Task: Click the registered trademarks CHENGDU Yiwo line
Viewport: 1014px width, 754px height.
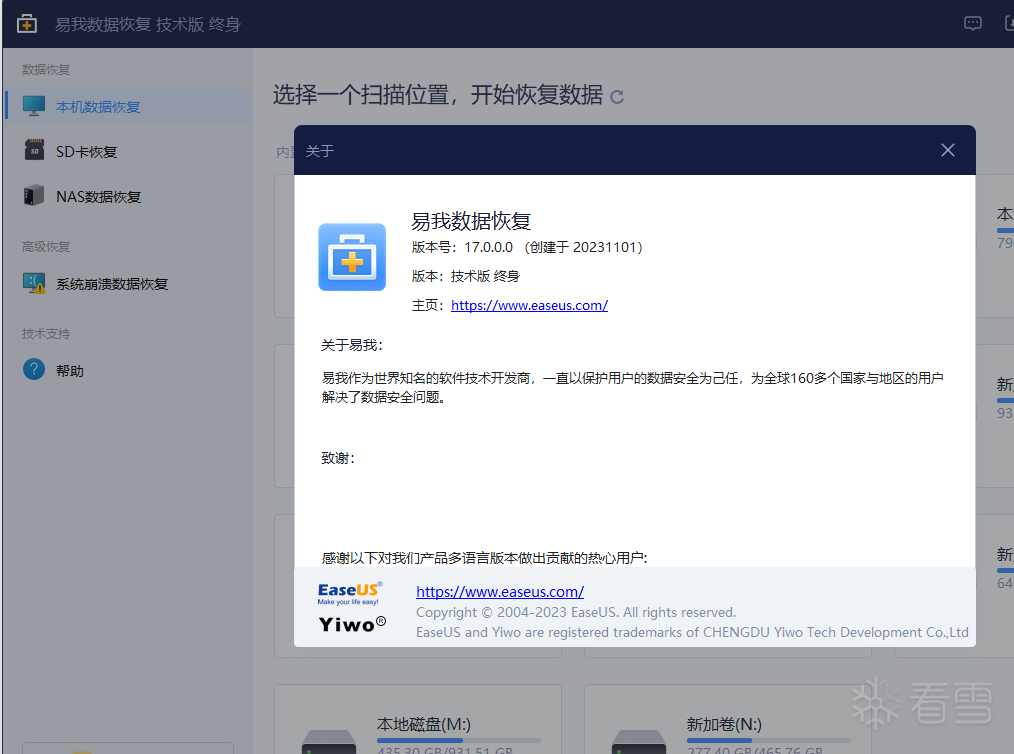Action: click(x=692, y=632)
